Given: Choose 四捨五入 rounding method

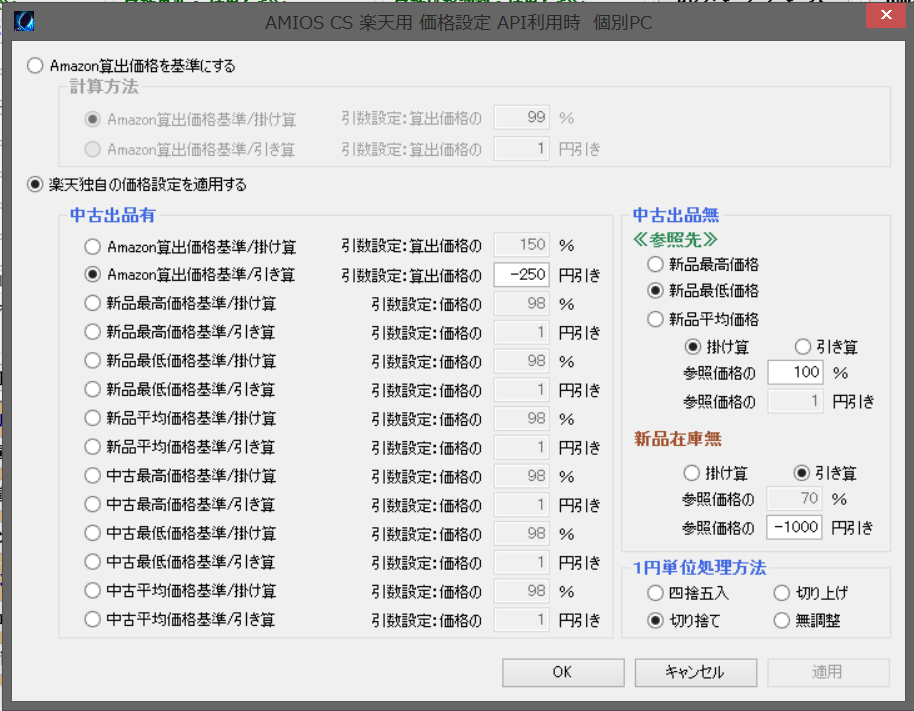Looking at the screenshot, I should pos(655,593).
